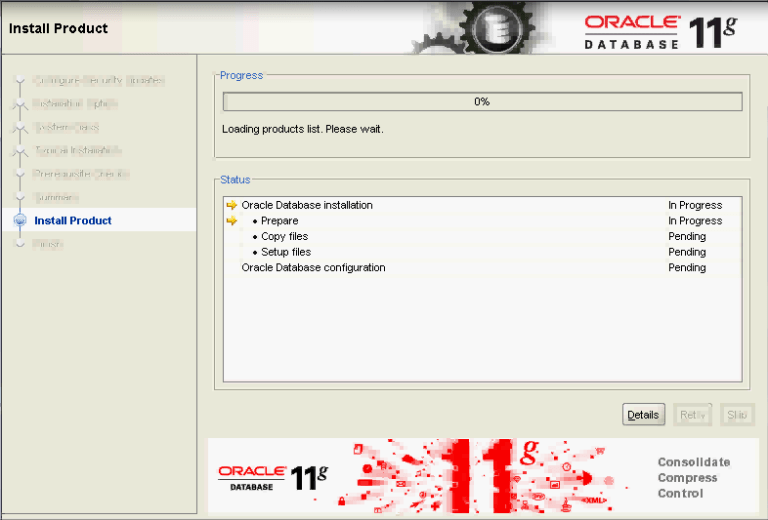Image resolution: width=768 pixels, height=520 pixels.
Task: Click In Progress status of Prepare
Action: (695, 221)
